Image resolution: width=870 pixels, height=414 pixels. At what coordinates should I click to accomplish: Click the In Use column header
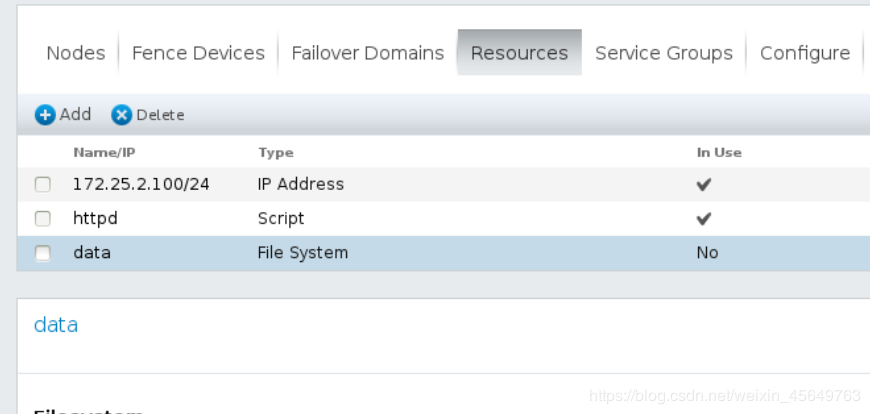point(719,153)
